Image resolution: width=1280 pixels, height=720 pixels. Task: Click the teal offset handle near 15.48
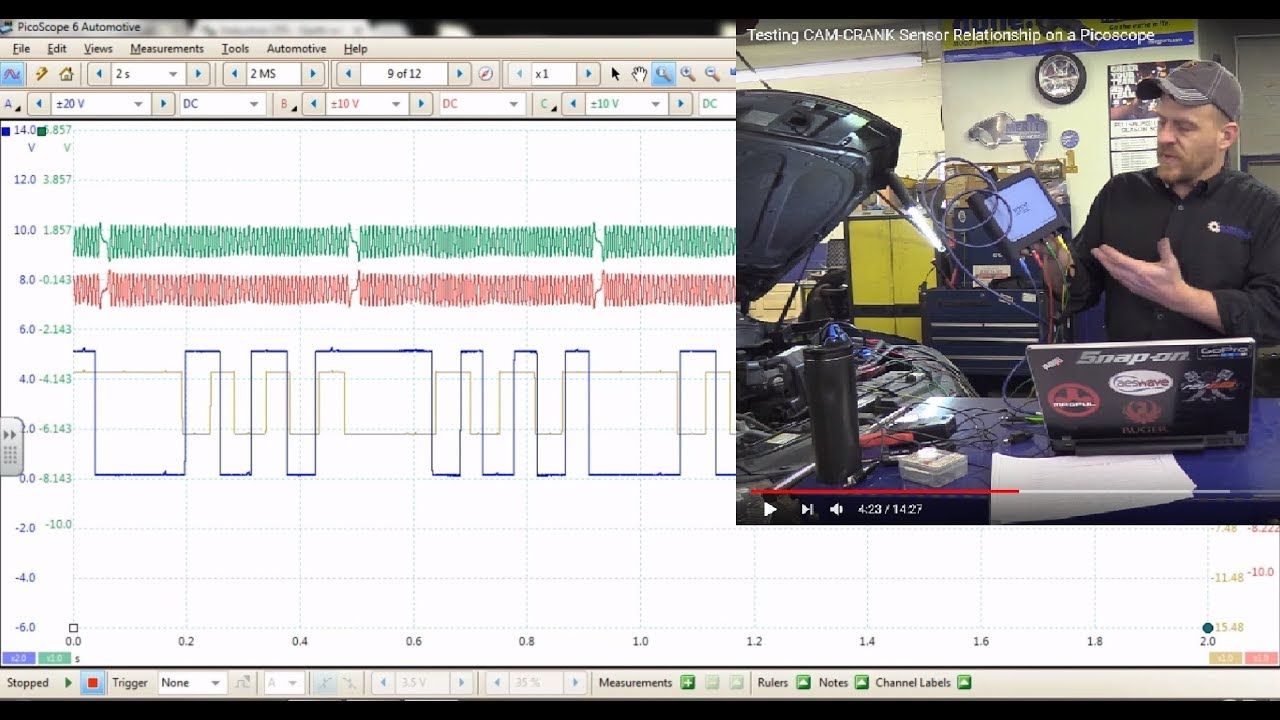coord(1208,628)
